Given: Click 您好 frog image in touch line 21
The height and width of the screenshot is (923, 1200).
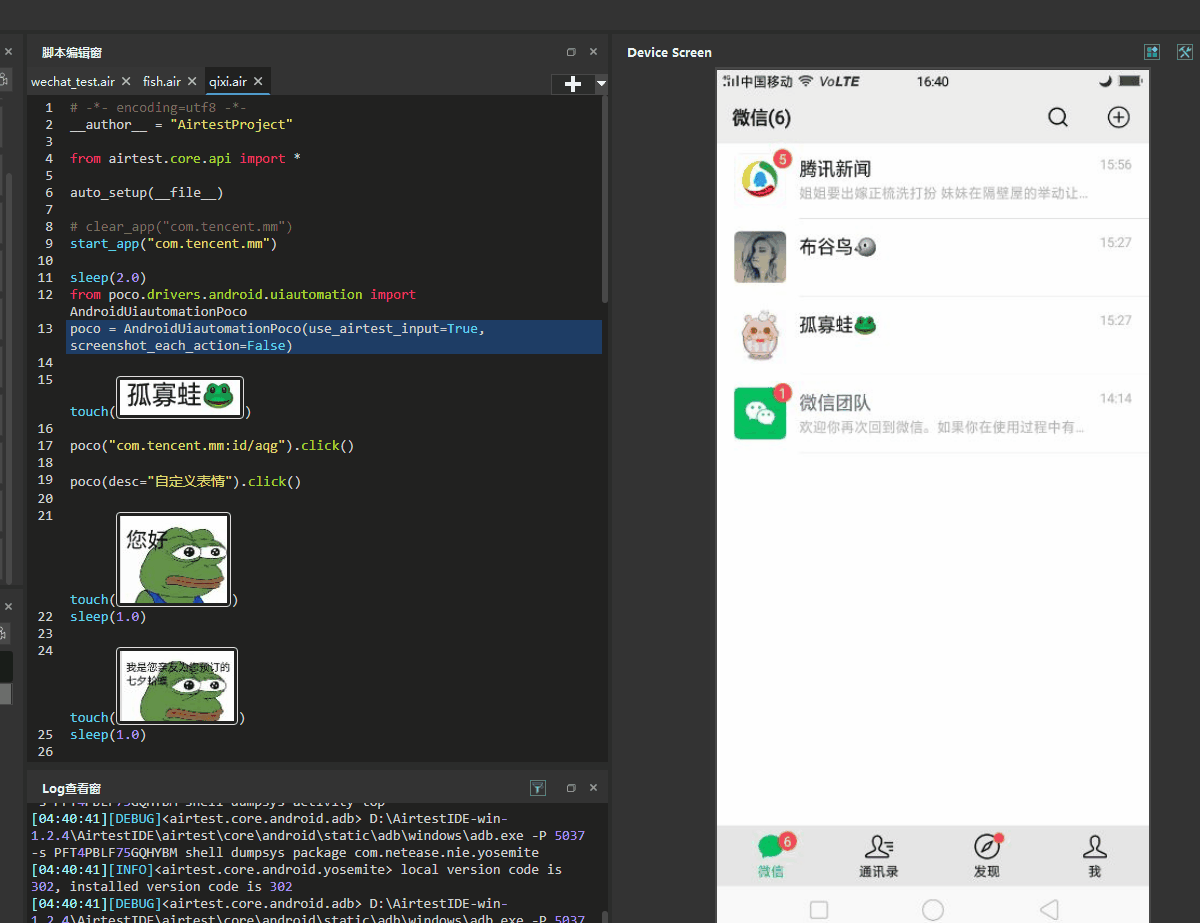Looking at the screenshot, I should pyautogui.click(x=174, y=558).
